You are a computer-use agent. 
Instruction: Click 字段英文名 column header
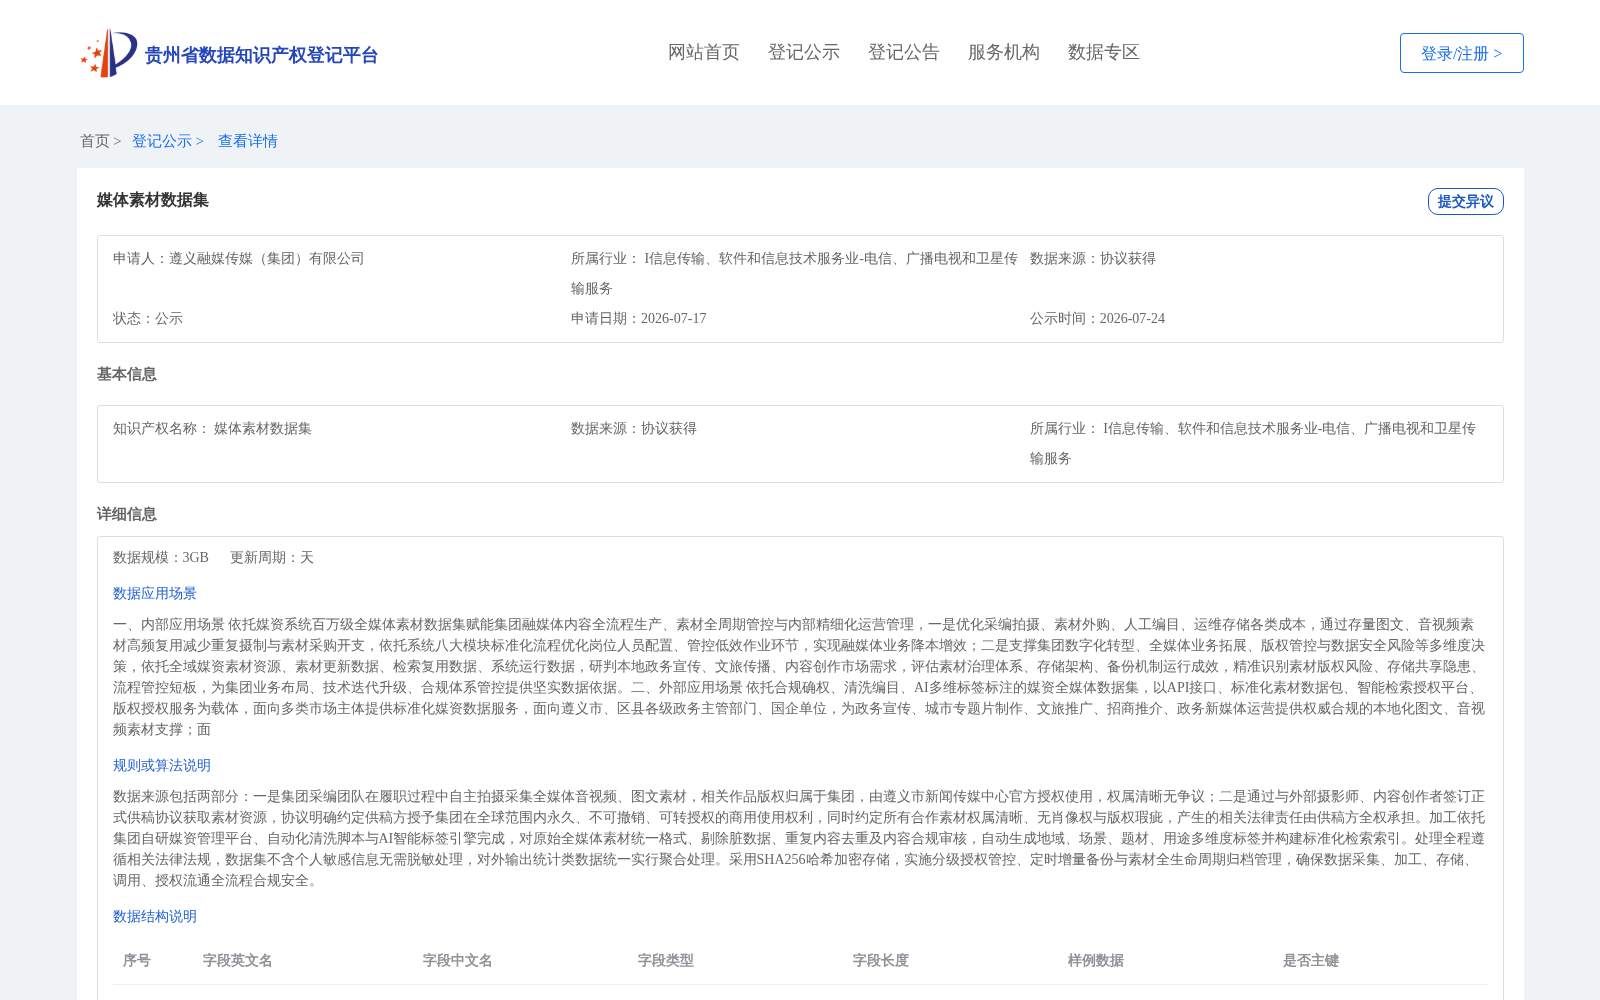point(238,960)
